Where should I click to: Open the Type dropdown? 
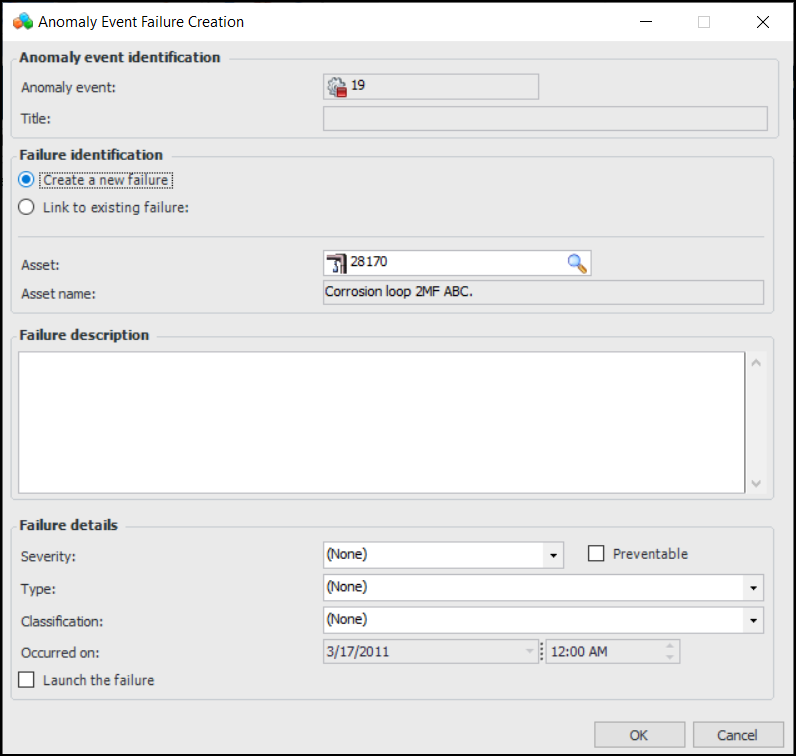(753, 588)
